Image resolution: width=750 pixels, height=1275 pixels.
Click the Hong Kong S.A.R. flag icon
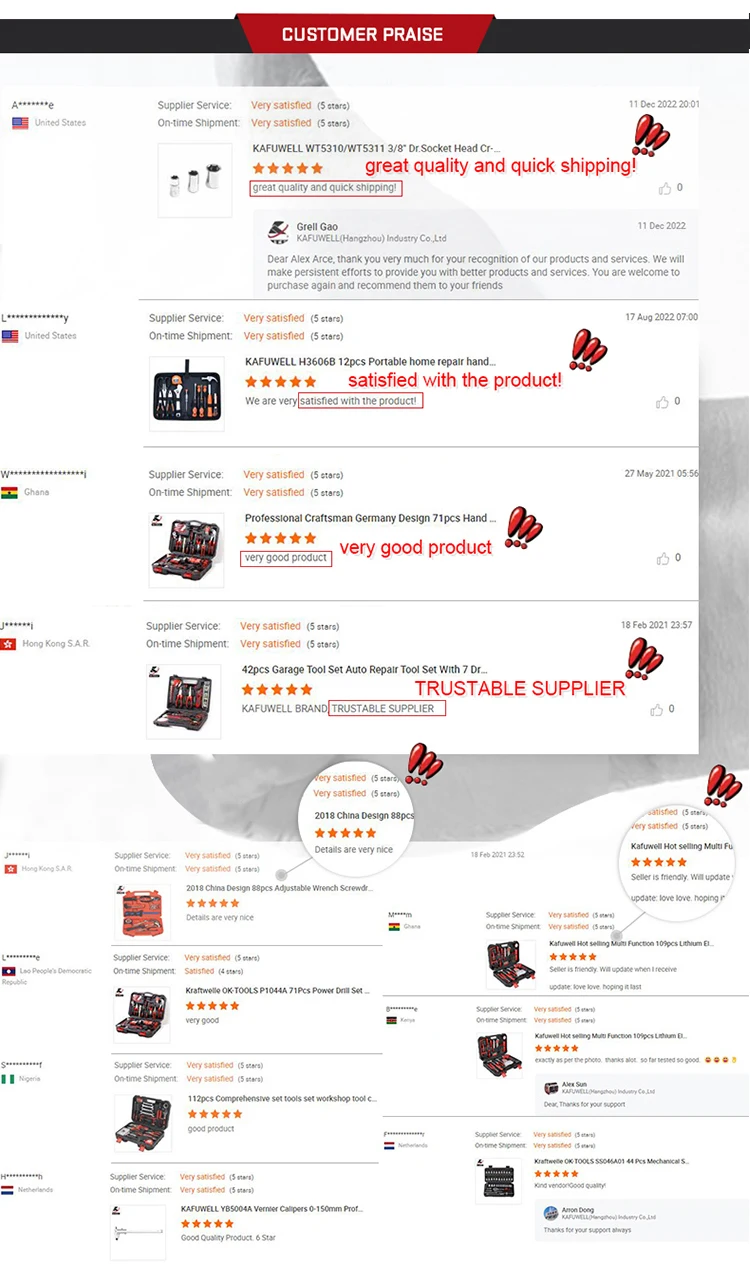point(9,644)
